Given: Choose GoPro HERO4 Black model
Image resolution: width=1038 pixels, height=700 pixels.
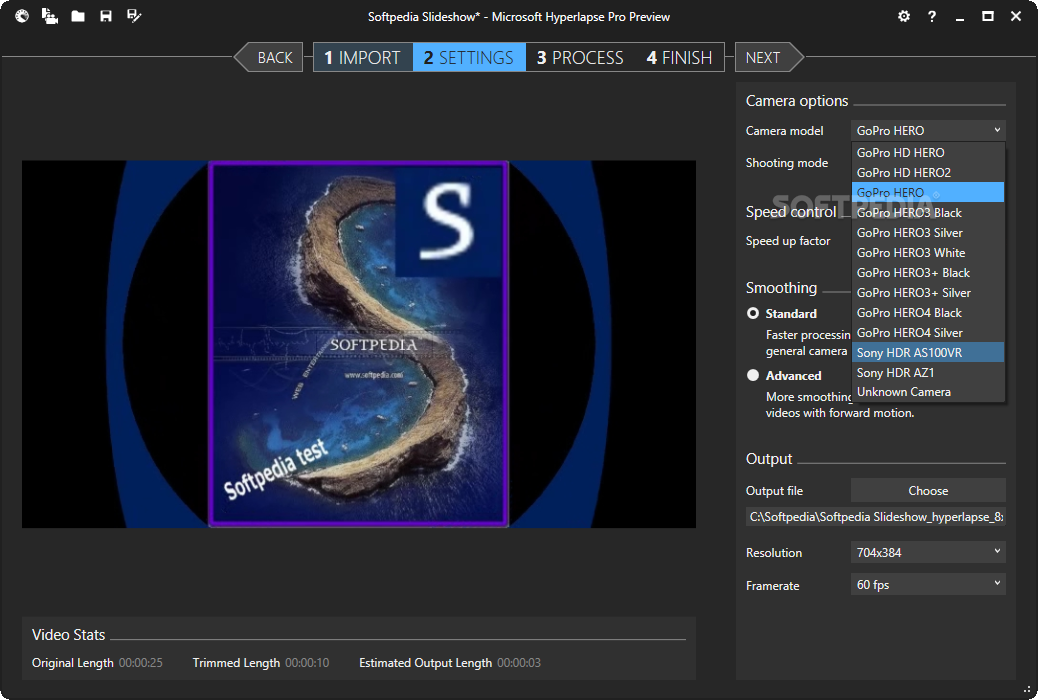Looking at the screenshot, I should coord(928,313).
